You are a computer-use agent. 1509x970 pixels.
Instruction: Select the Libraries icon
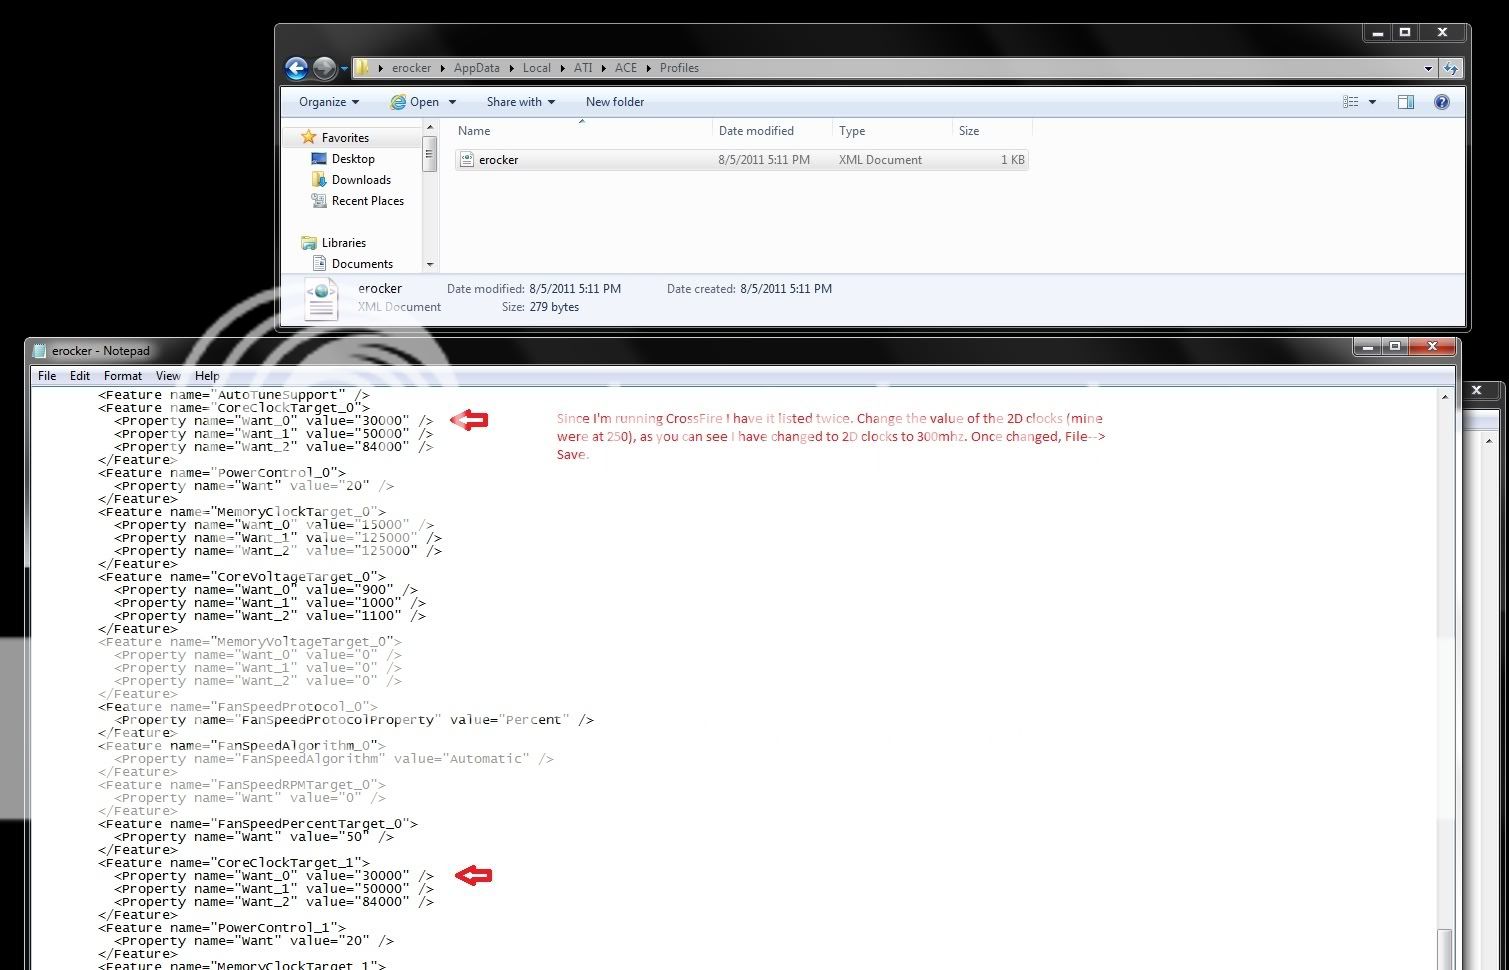coord(309,243)
